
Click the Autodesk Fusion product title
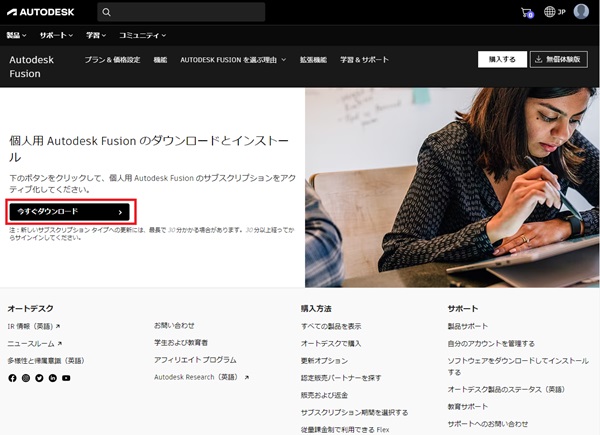31,67
